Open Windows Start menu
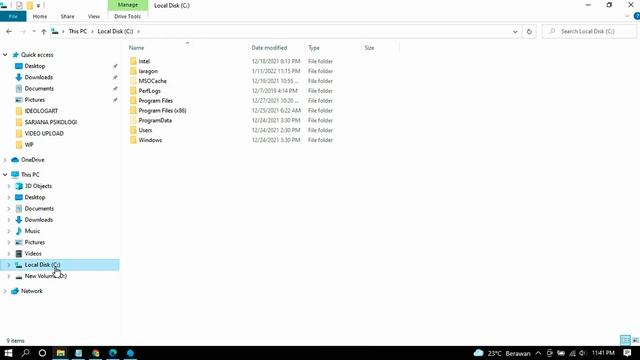 point(8,353)
